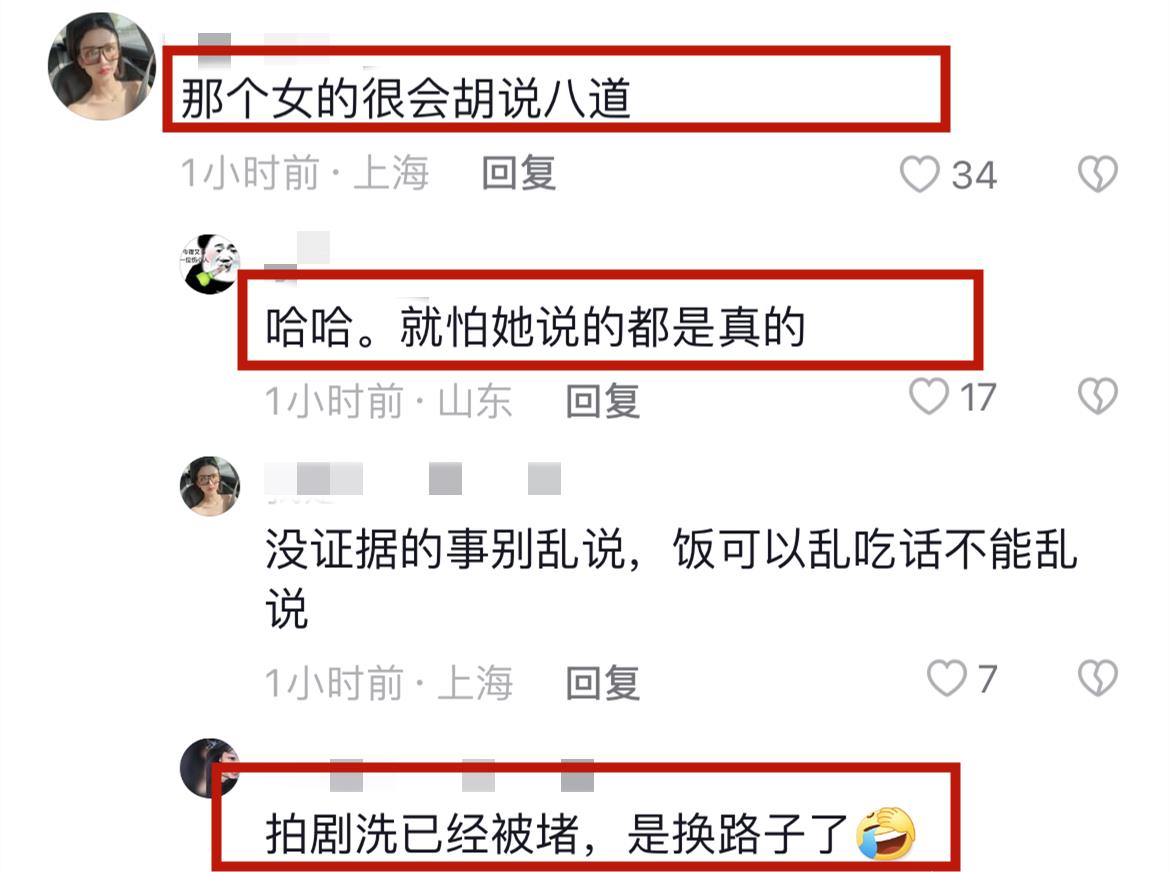Viewport: 1170px width, 872px height.
Task: Dislike the comment '那个女的很会胡说八道'
Action: point(1098,174)
